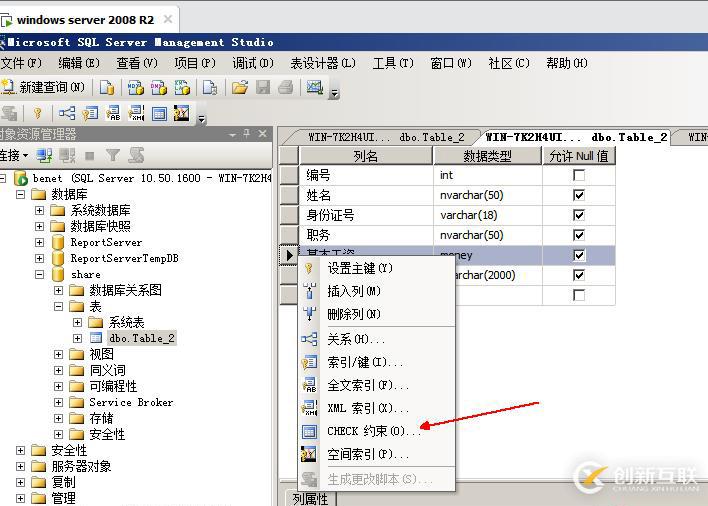Screen dimensions: 708x506
Task: Click the Manage Indexes and Keys toolbar icon
Action: (90, 113)
